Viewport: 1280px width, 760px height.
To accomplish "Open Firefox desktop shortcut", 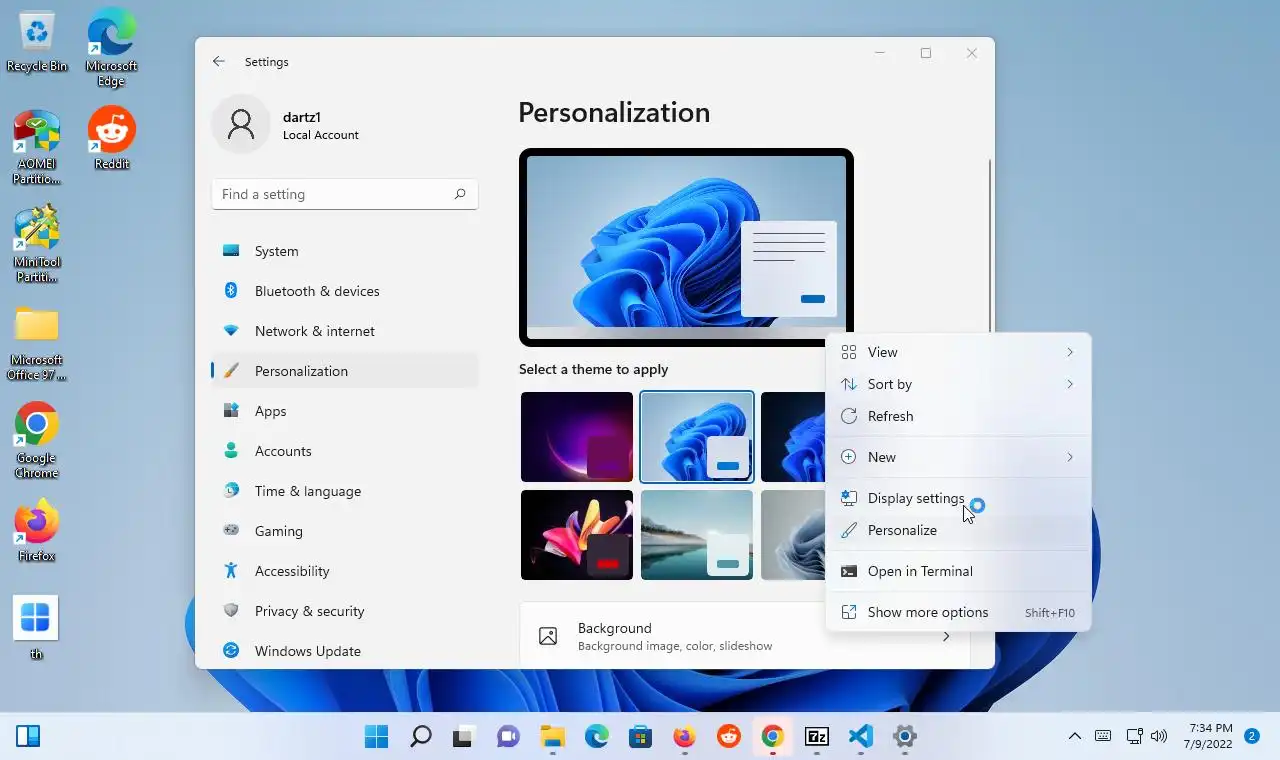I will (37, 530).
